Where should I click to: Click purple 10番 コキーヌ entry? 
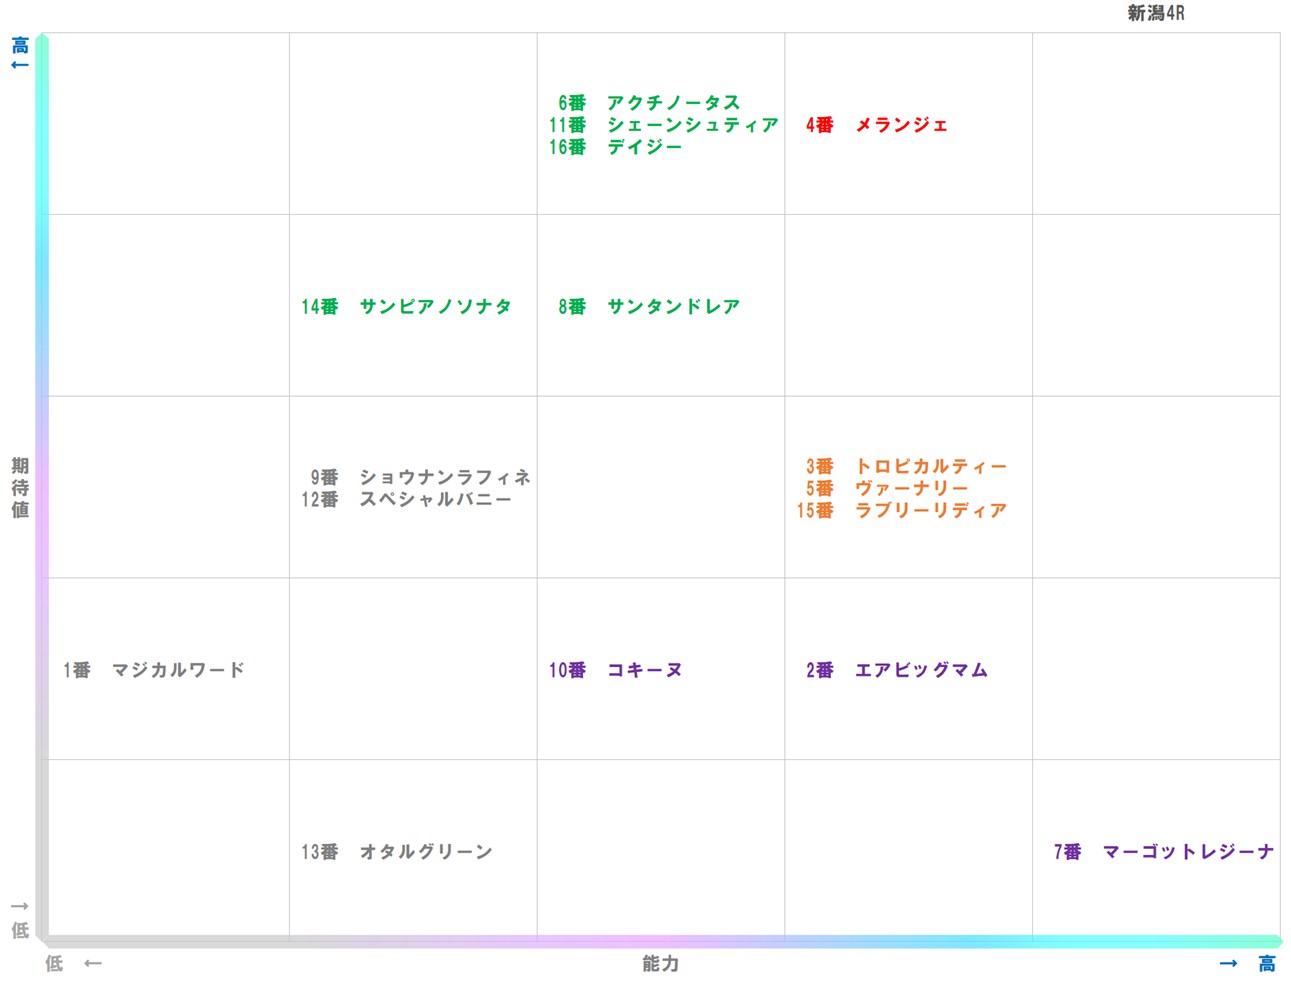(615, 670)
